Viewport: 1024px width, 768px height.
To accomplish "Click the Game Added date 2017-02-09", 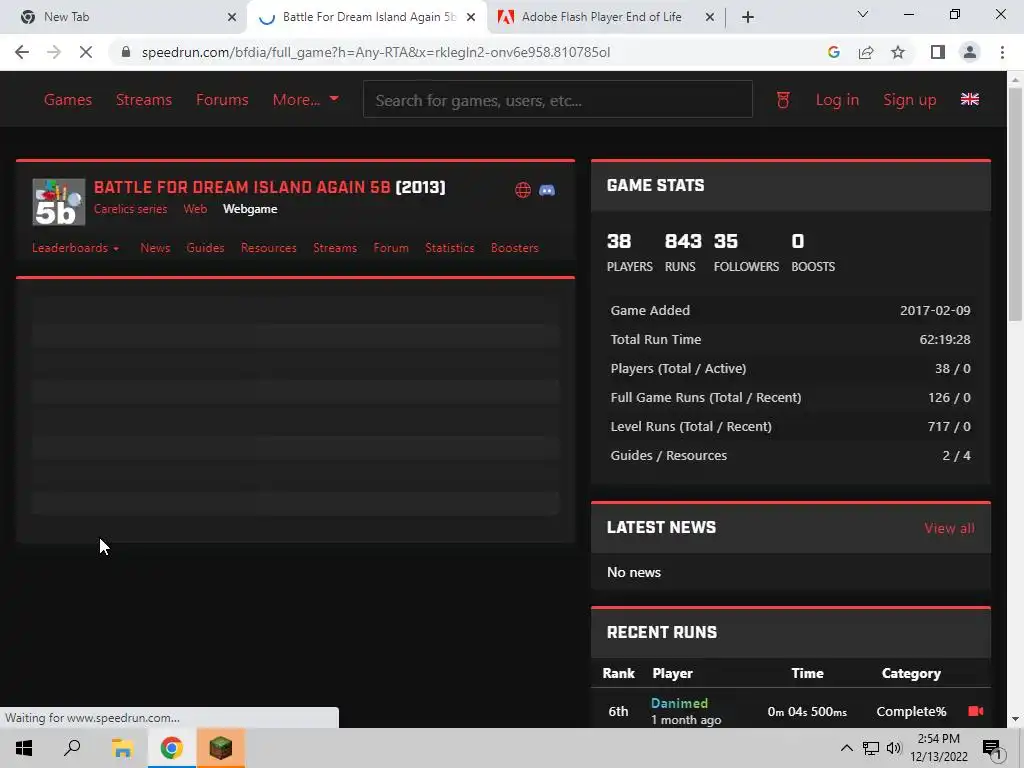I will [x=935, y=310].
